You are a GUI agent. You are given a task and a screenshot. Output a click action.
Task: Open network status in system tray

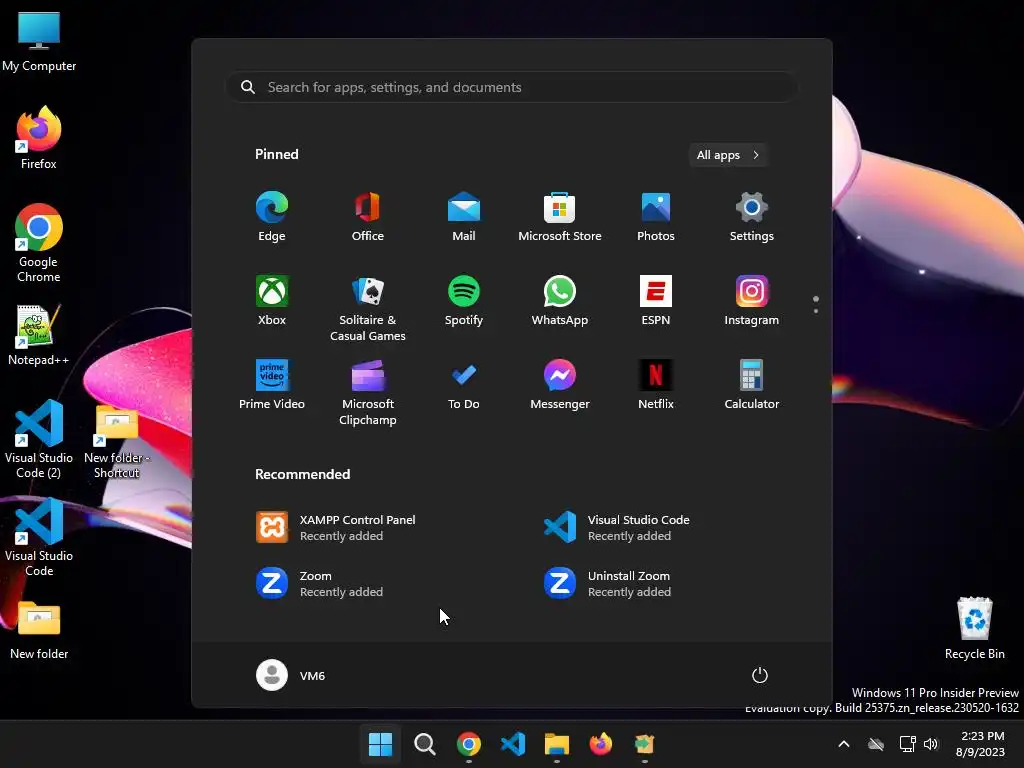907,744
